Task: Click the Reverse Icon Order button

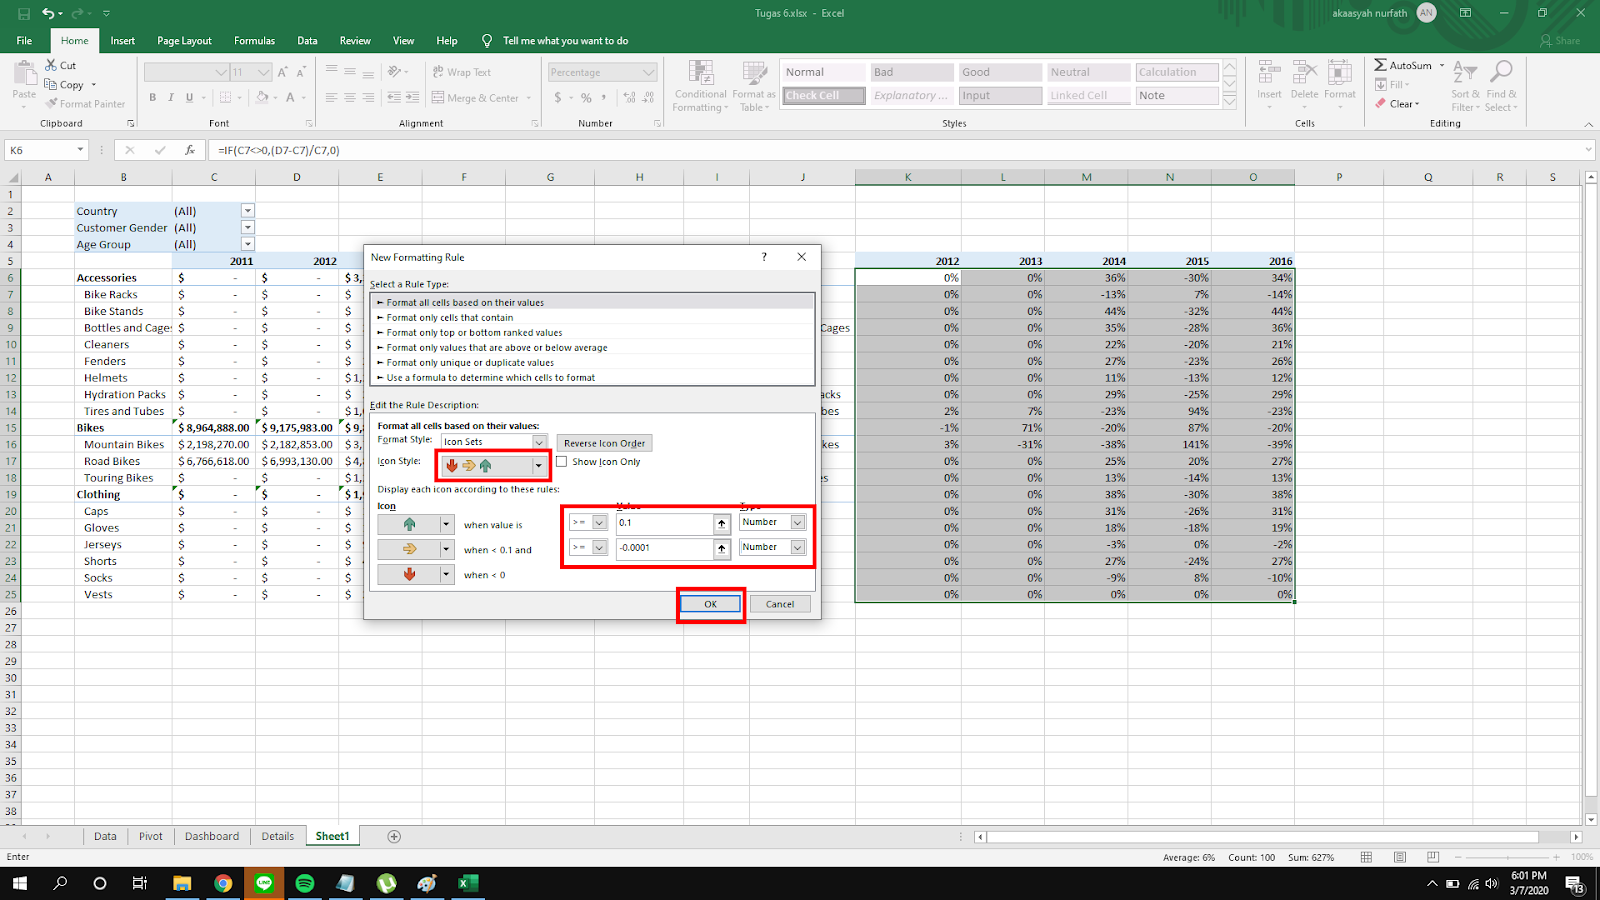Action: click(604, 443)
